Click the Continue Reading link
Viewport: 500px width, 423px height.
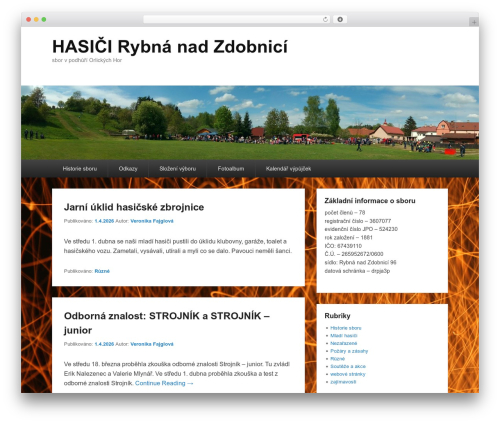click(x=164, y=383)
